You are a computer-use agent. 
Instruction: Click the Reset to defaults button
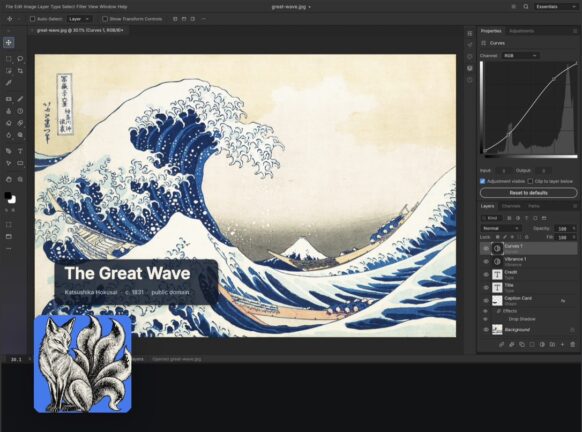(529, 193)
